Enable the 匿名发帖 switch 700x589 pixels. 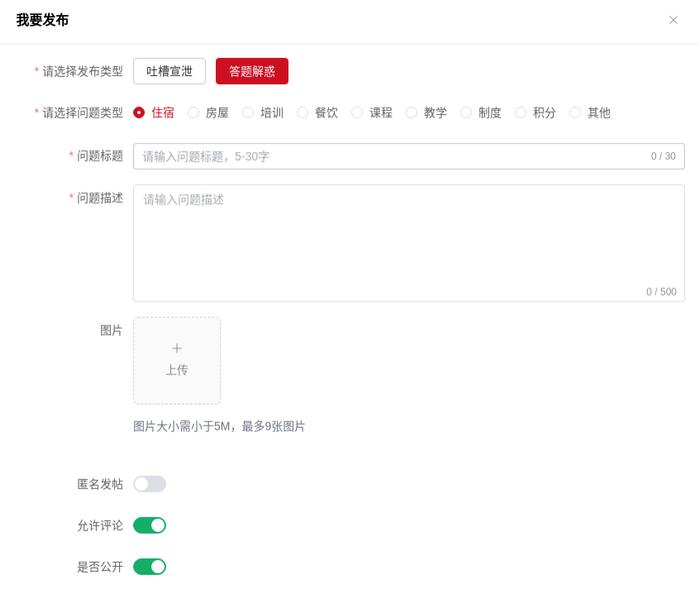pos(150,484)
